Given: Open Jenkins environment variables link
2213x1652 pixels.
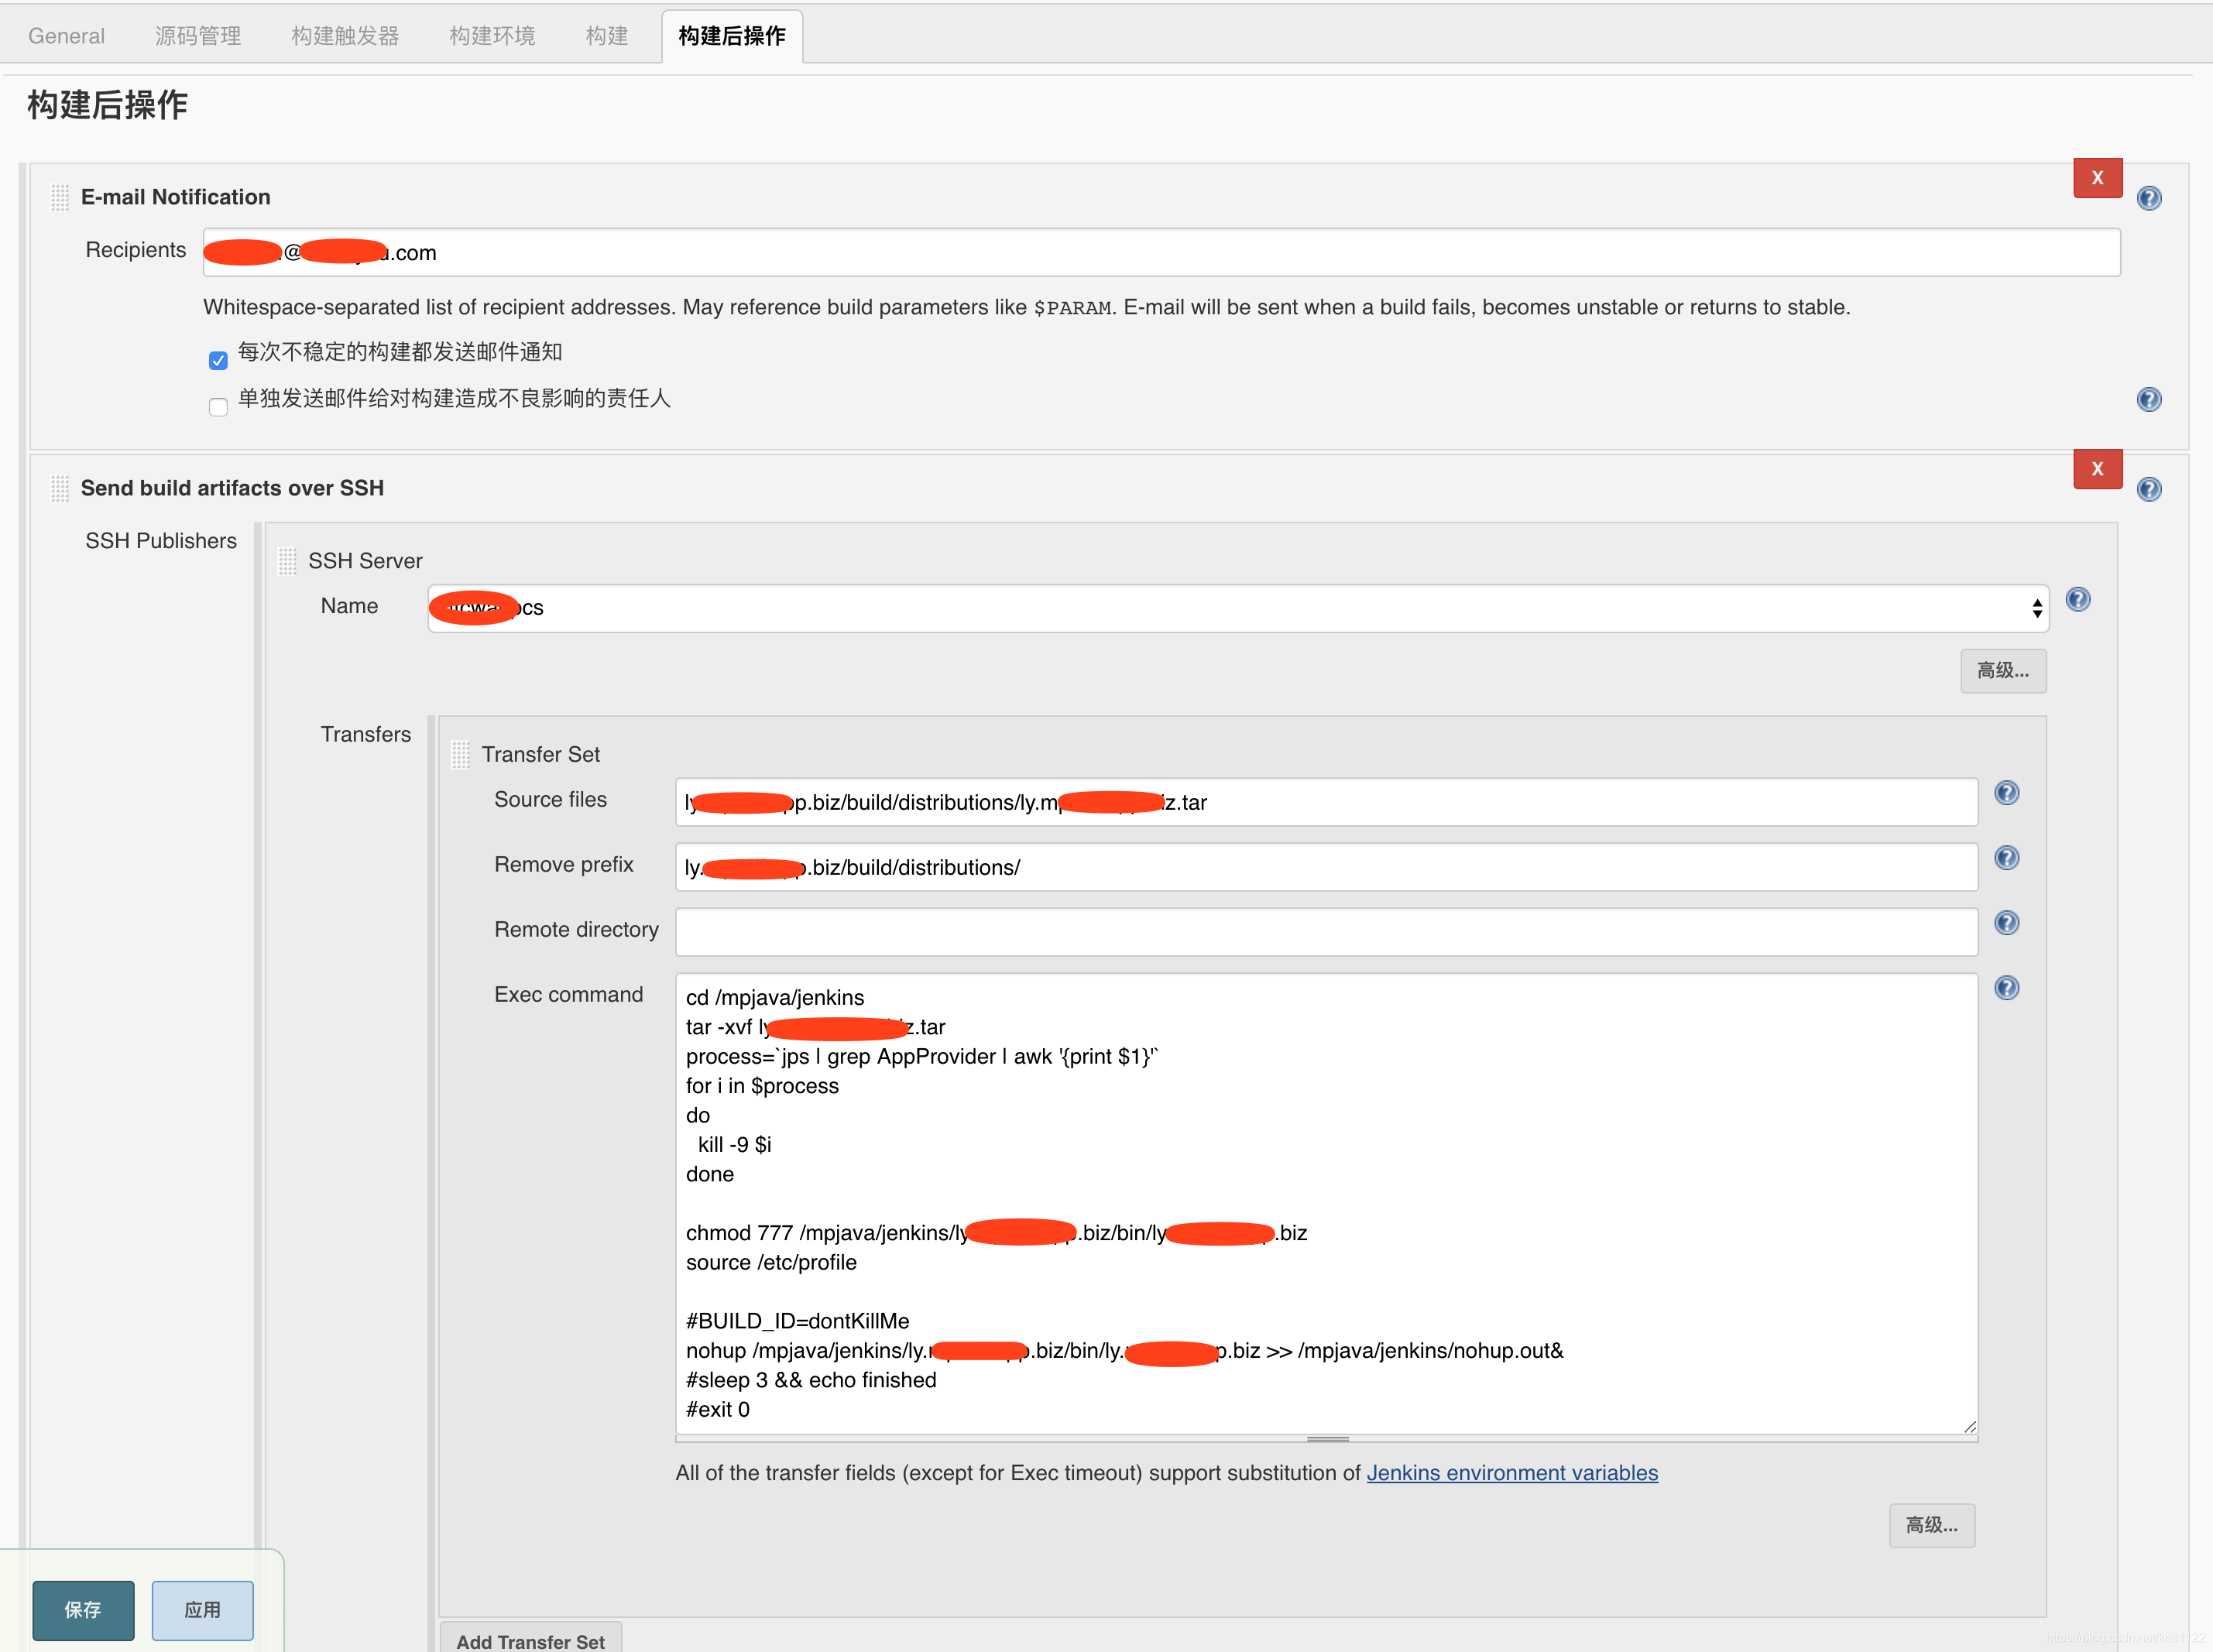Looking at the screenshot, I should [1511, 1473].
